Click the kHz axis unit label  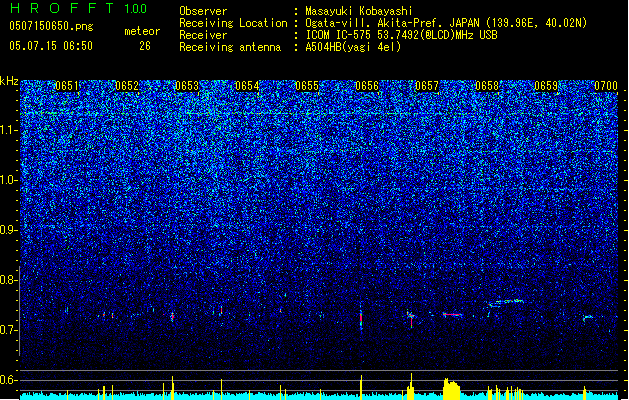(9, 81)
